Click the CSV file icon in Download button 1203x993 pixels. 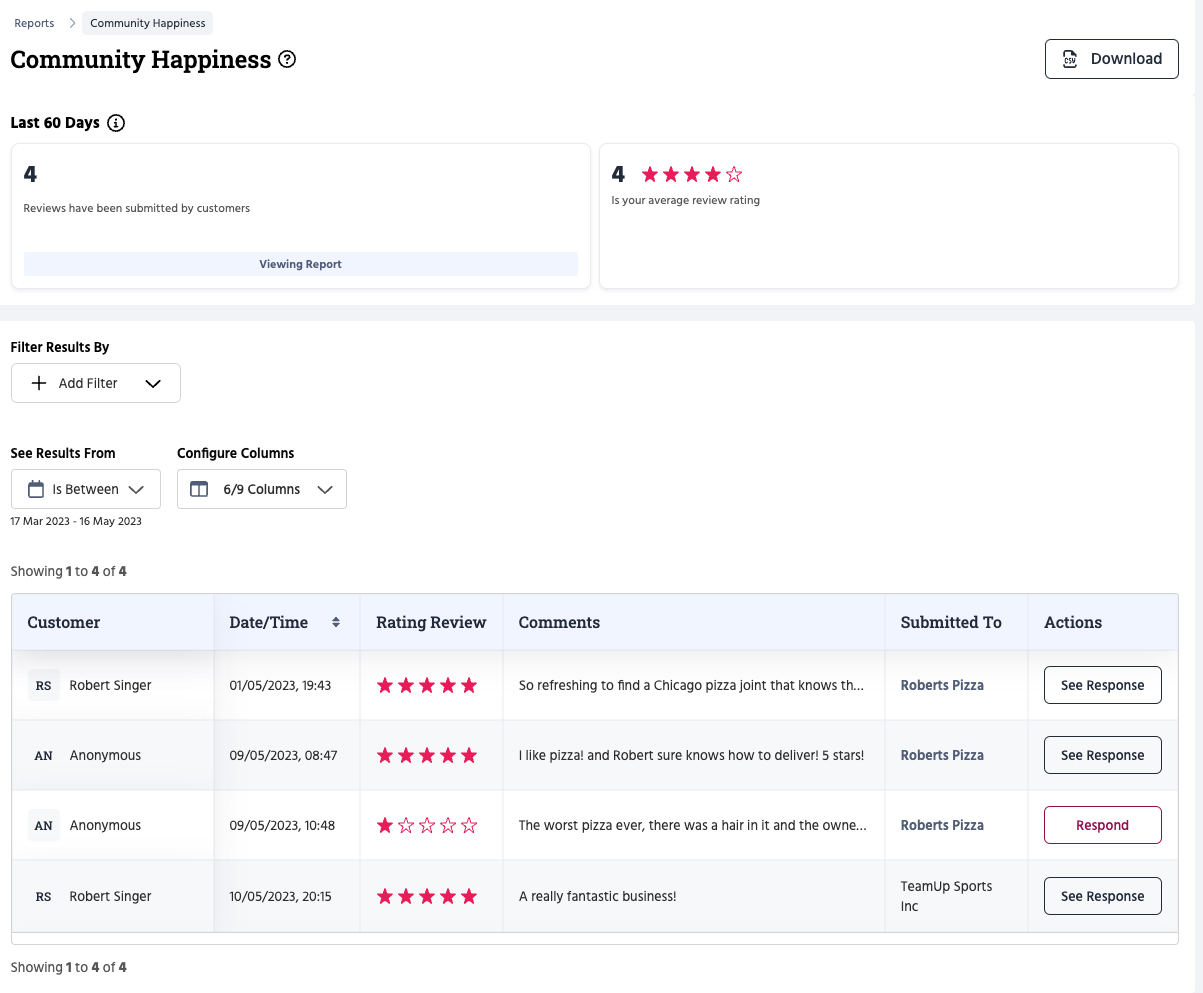click(1070, 59)
